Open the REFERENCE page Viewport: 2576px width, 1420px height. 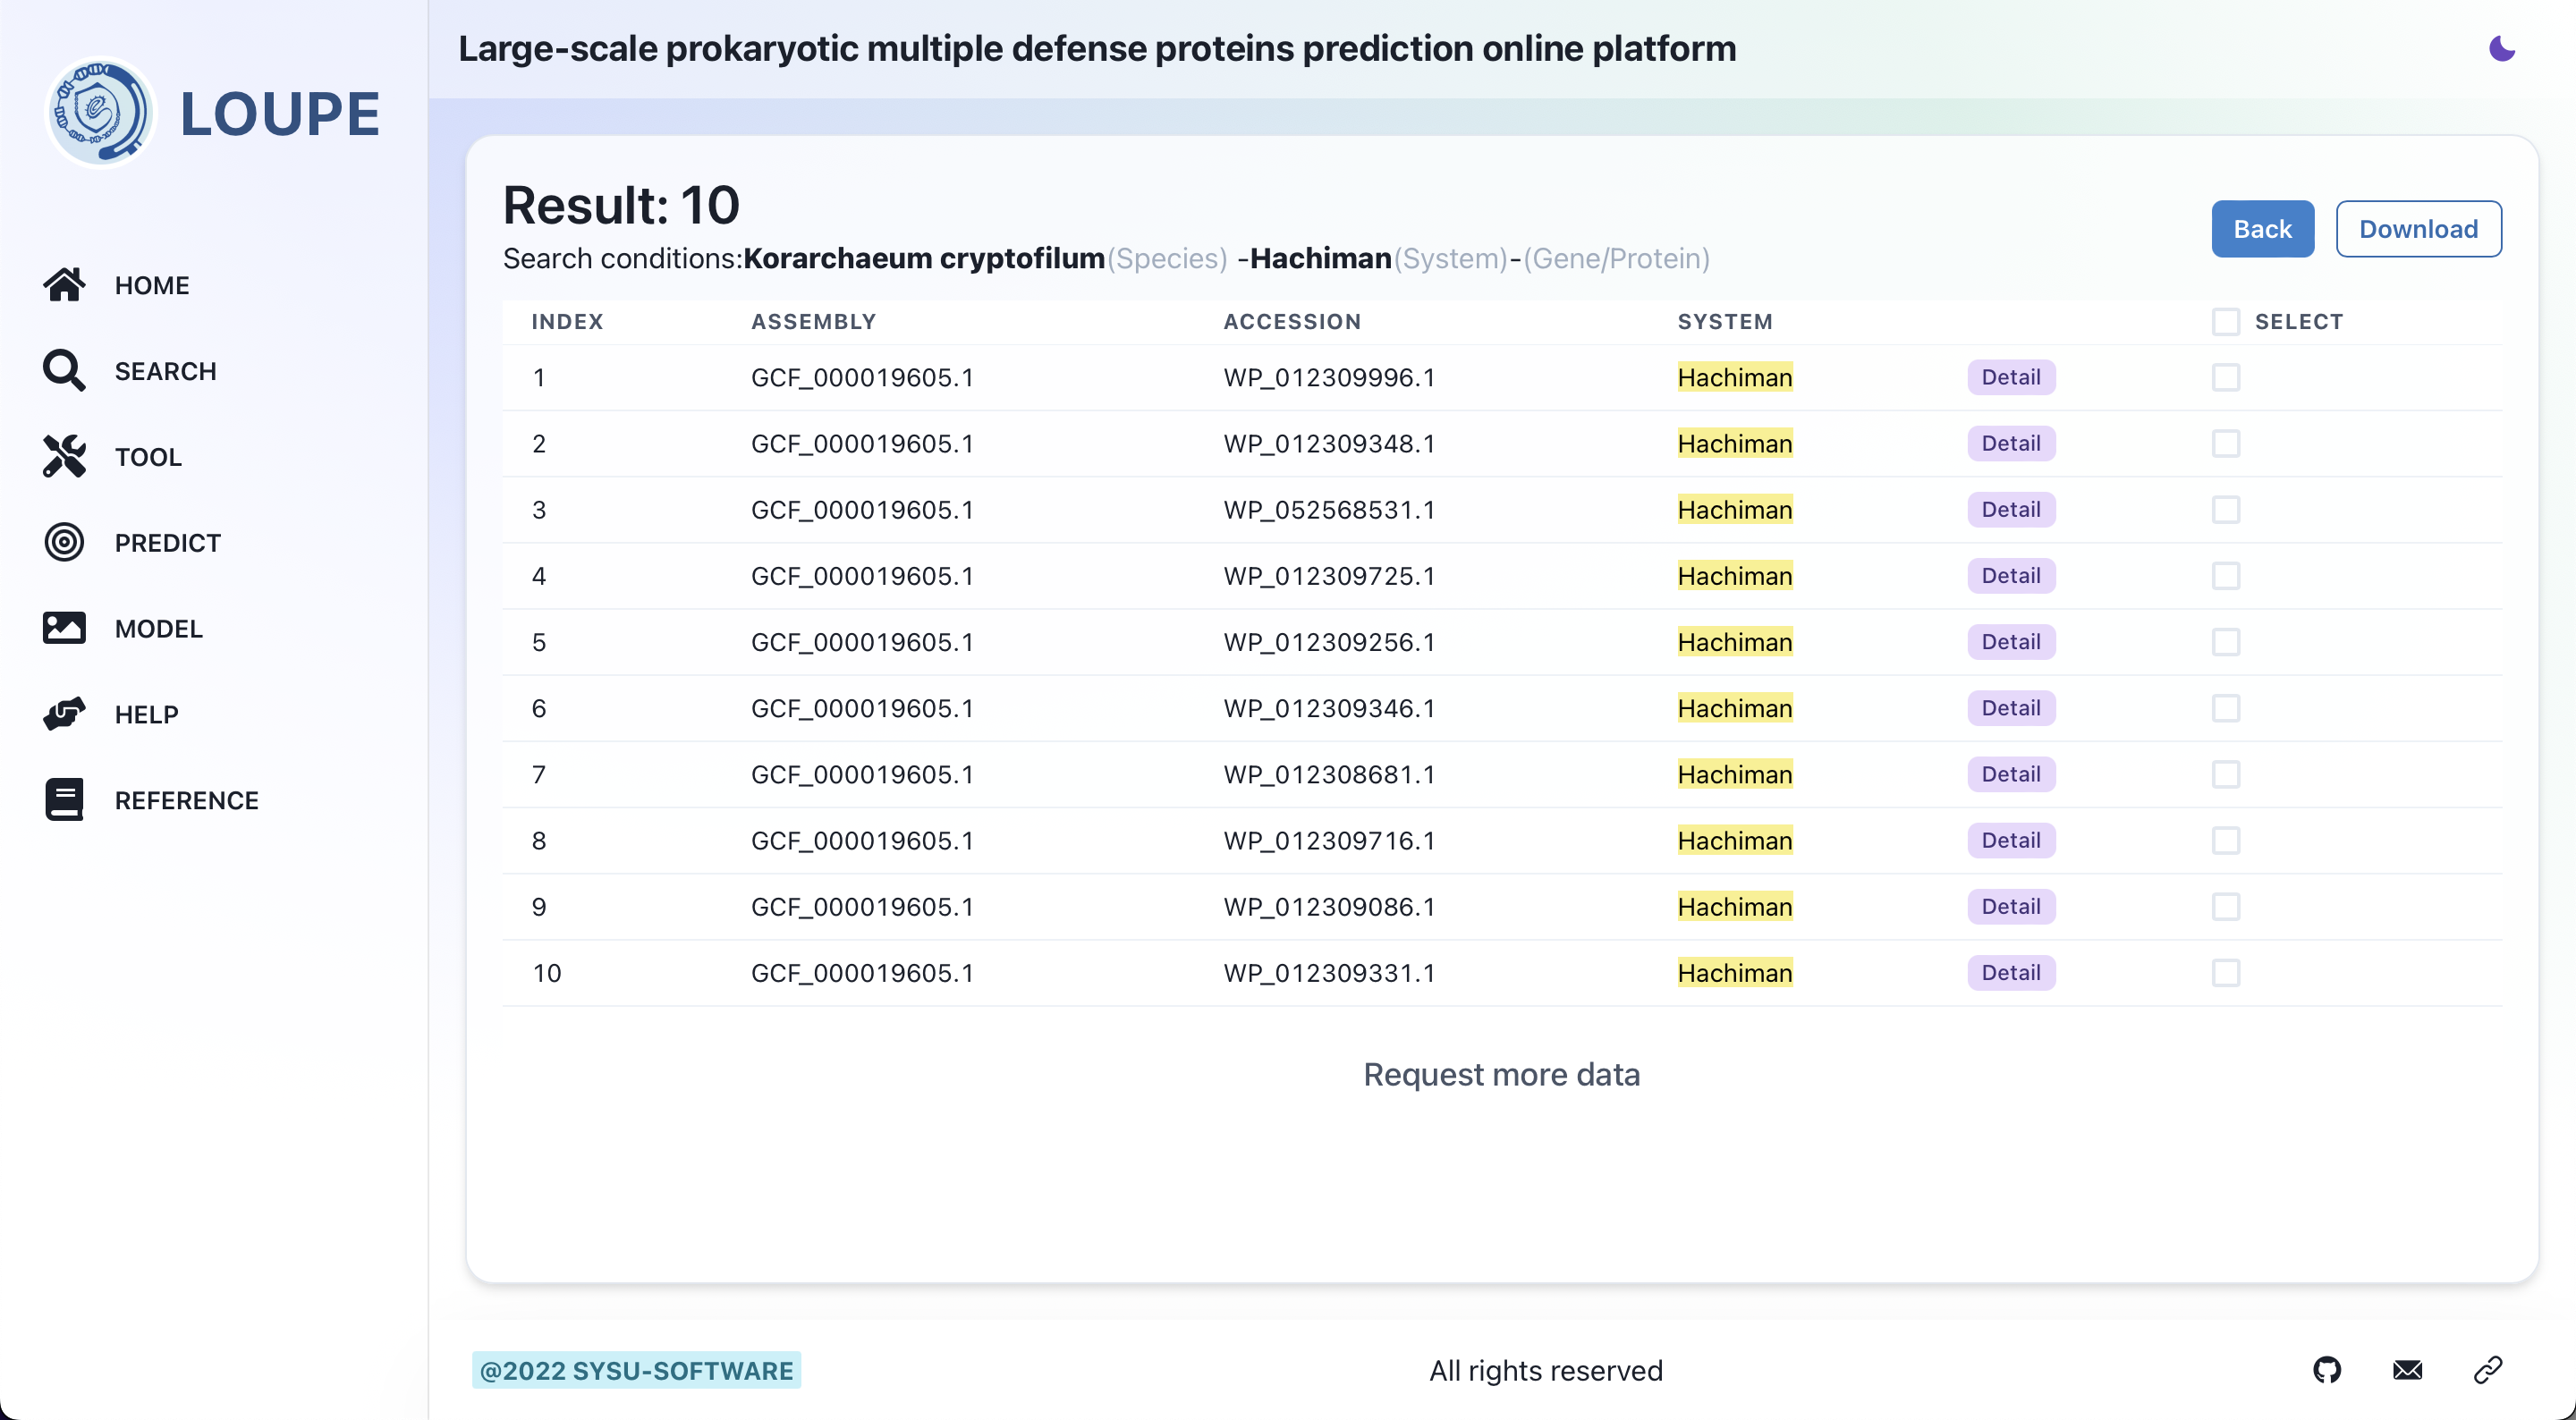pyautogui.click(x=187, y=800)
